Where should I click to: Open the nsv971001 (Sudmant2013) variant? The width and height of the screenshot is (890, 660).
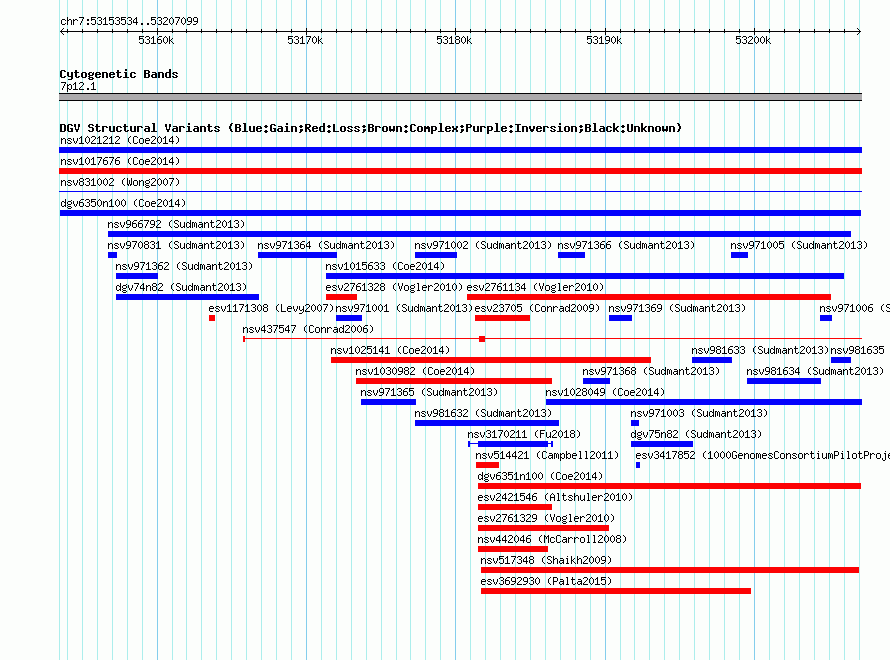[404, 308]
